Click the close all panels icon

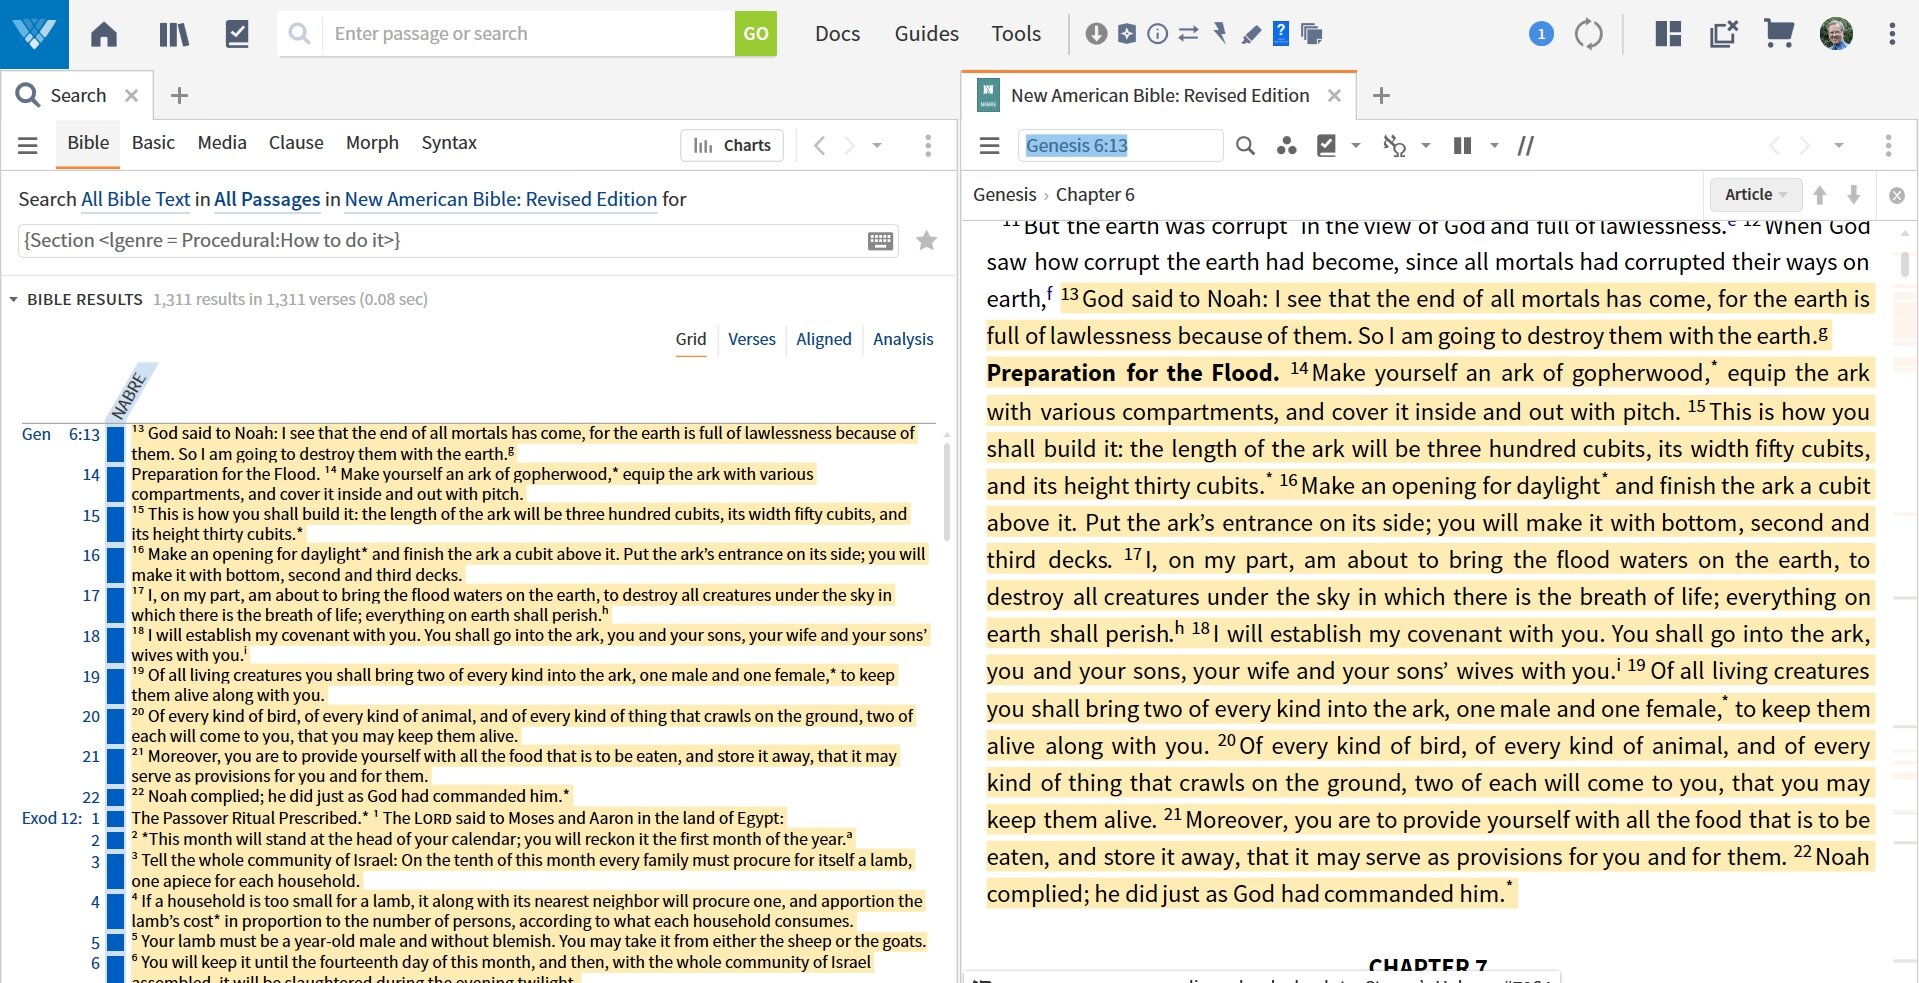pos(1724,34)
